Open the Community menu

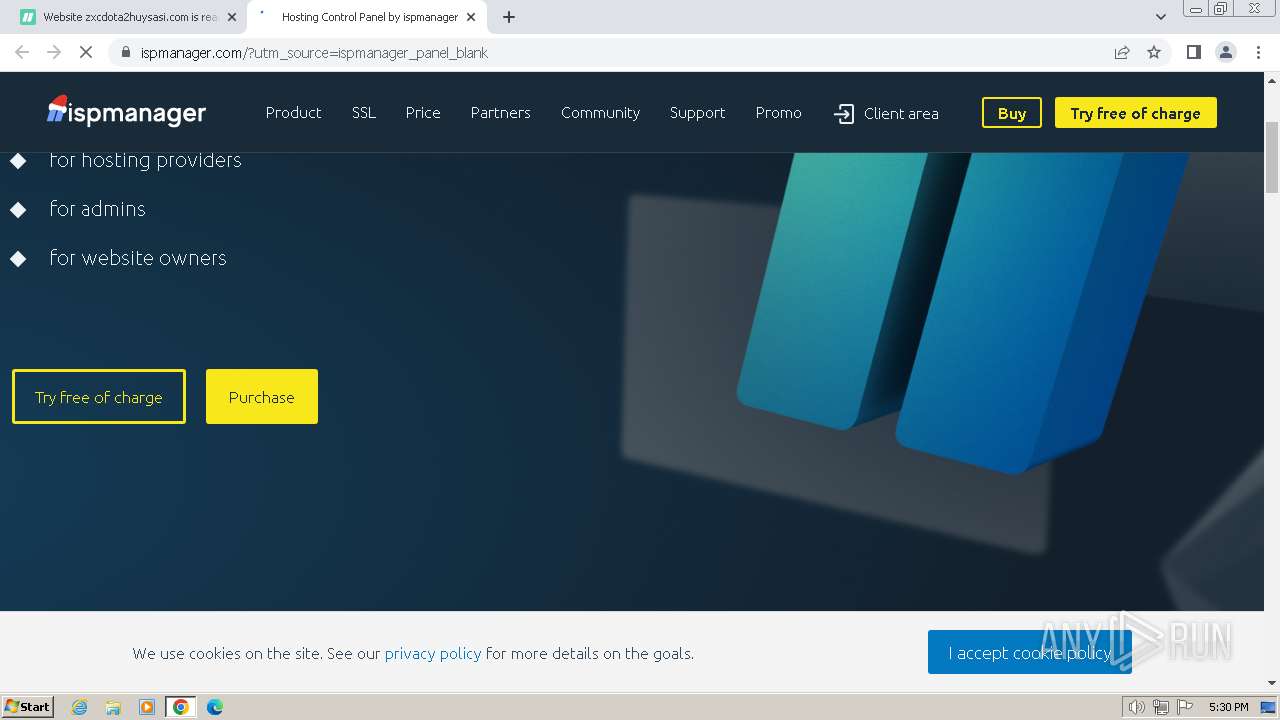coord(600,112)
